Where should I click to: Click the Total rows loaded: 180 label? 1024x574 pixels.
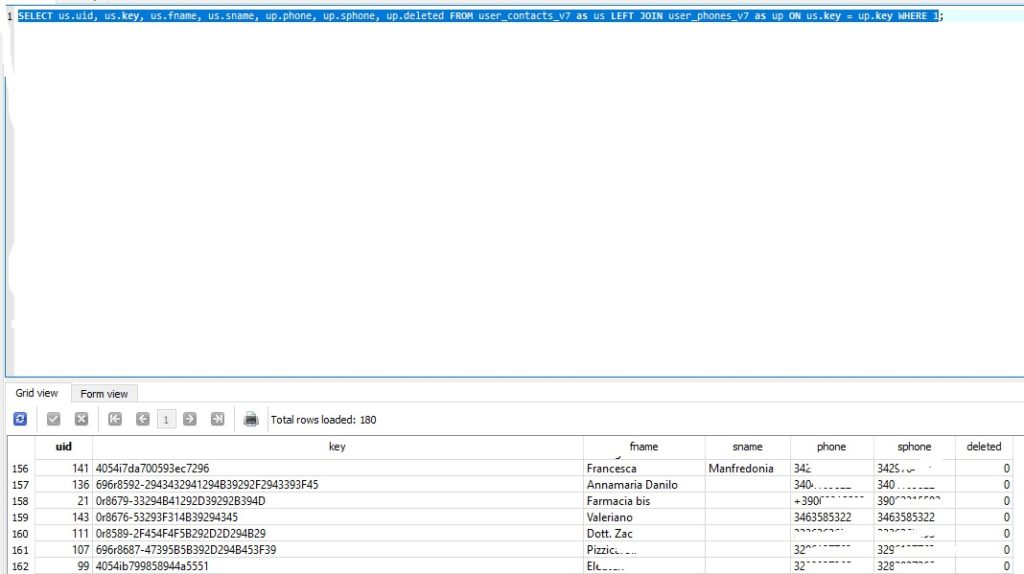coord(323,420)
